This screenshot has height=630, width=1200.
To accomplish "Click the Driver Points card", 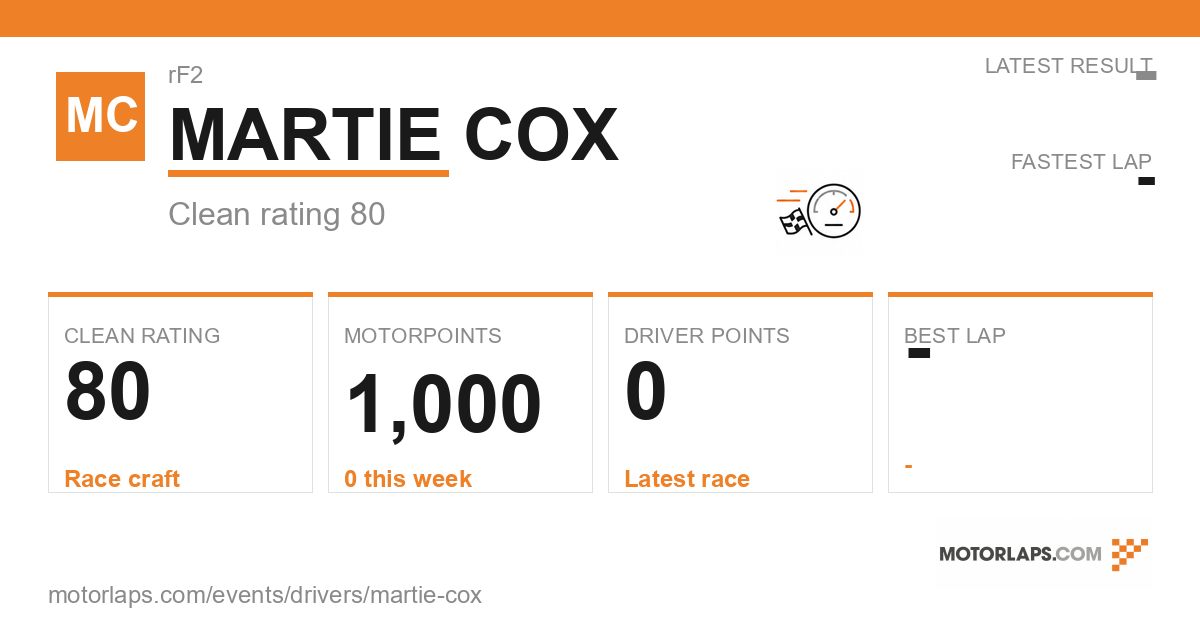I will coord(740,393).
